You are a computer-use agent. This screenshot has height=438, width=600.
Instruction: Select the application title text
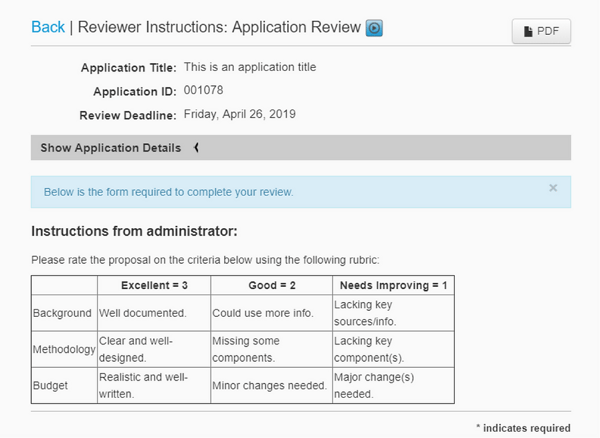point(250,67)
